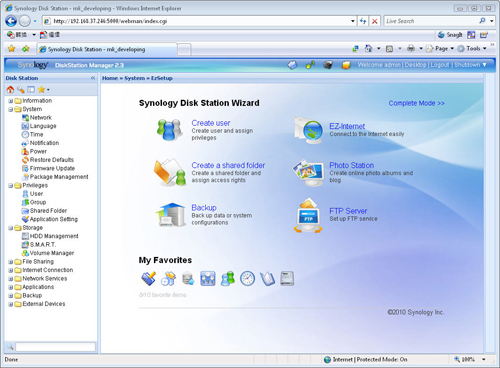Click the Print icon in IE toolbar
The image size is (500, 368).
tap(411, 49)
